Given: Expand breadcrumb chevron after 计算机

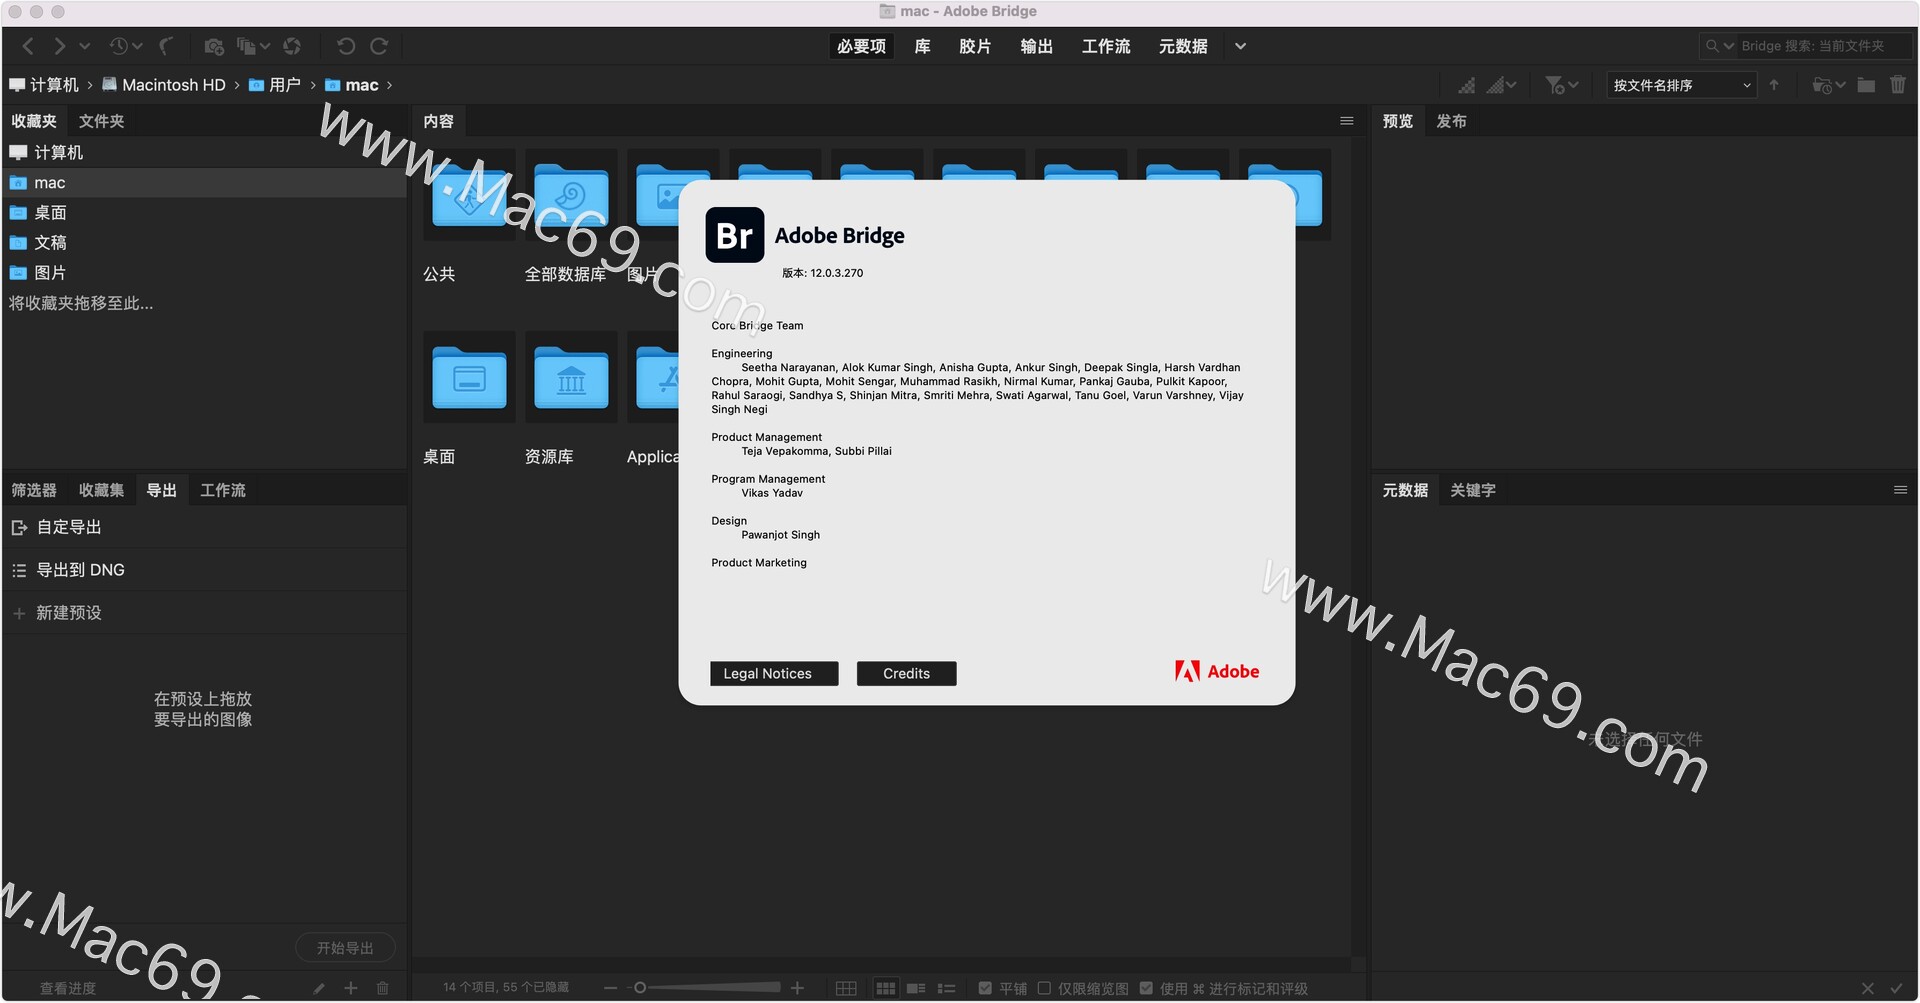Looking at the screenshot, I should pyautogui.click(x=90, y=85).
